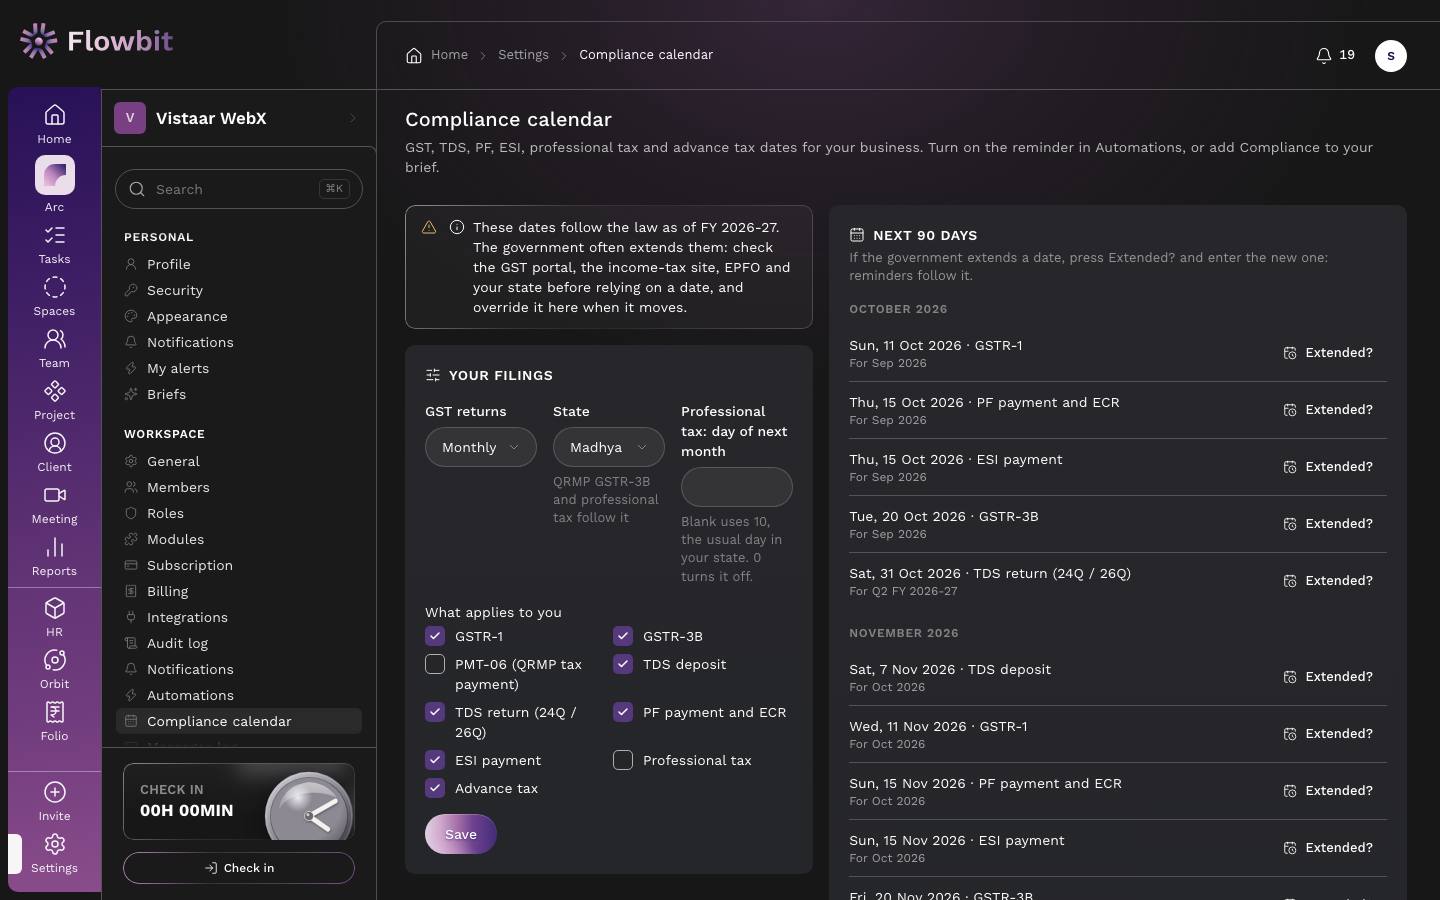The width and height of the screenshot is (1440, 900).
Task: Click the Professional tax day input field
Action: [x=737, y=487]
